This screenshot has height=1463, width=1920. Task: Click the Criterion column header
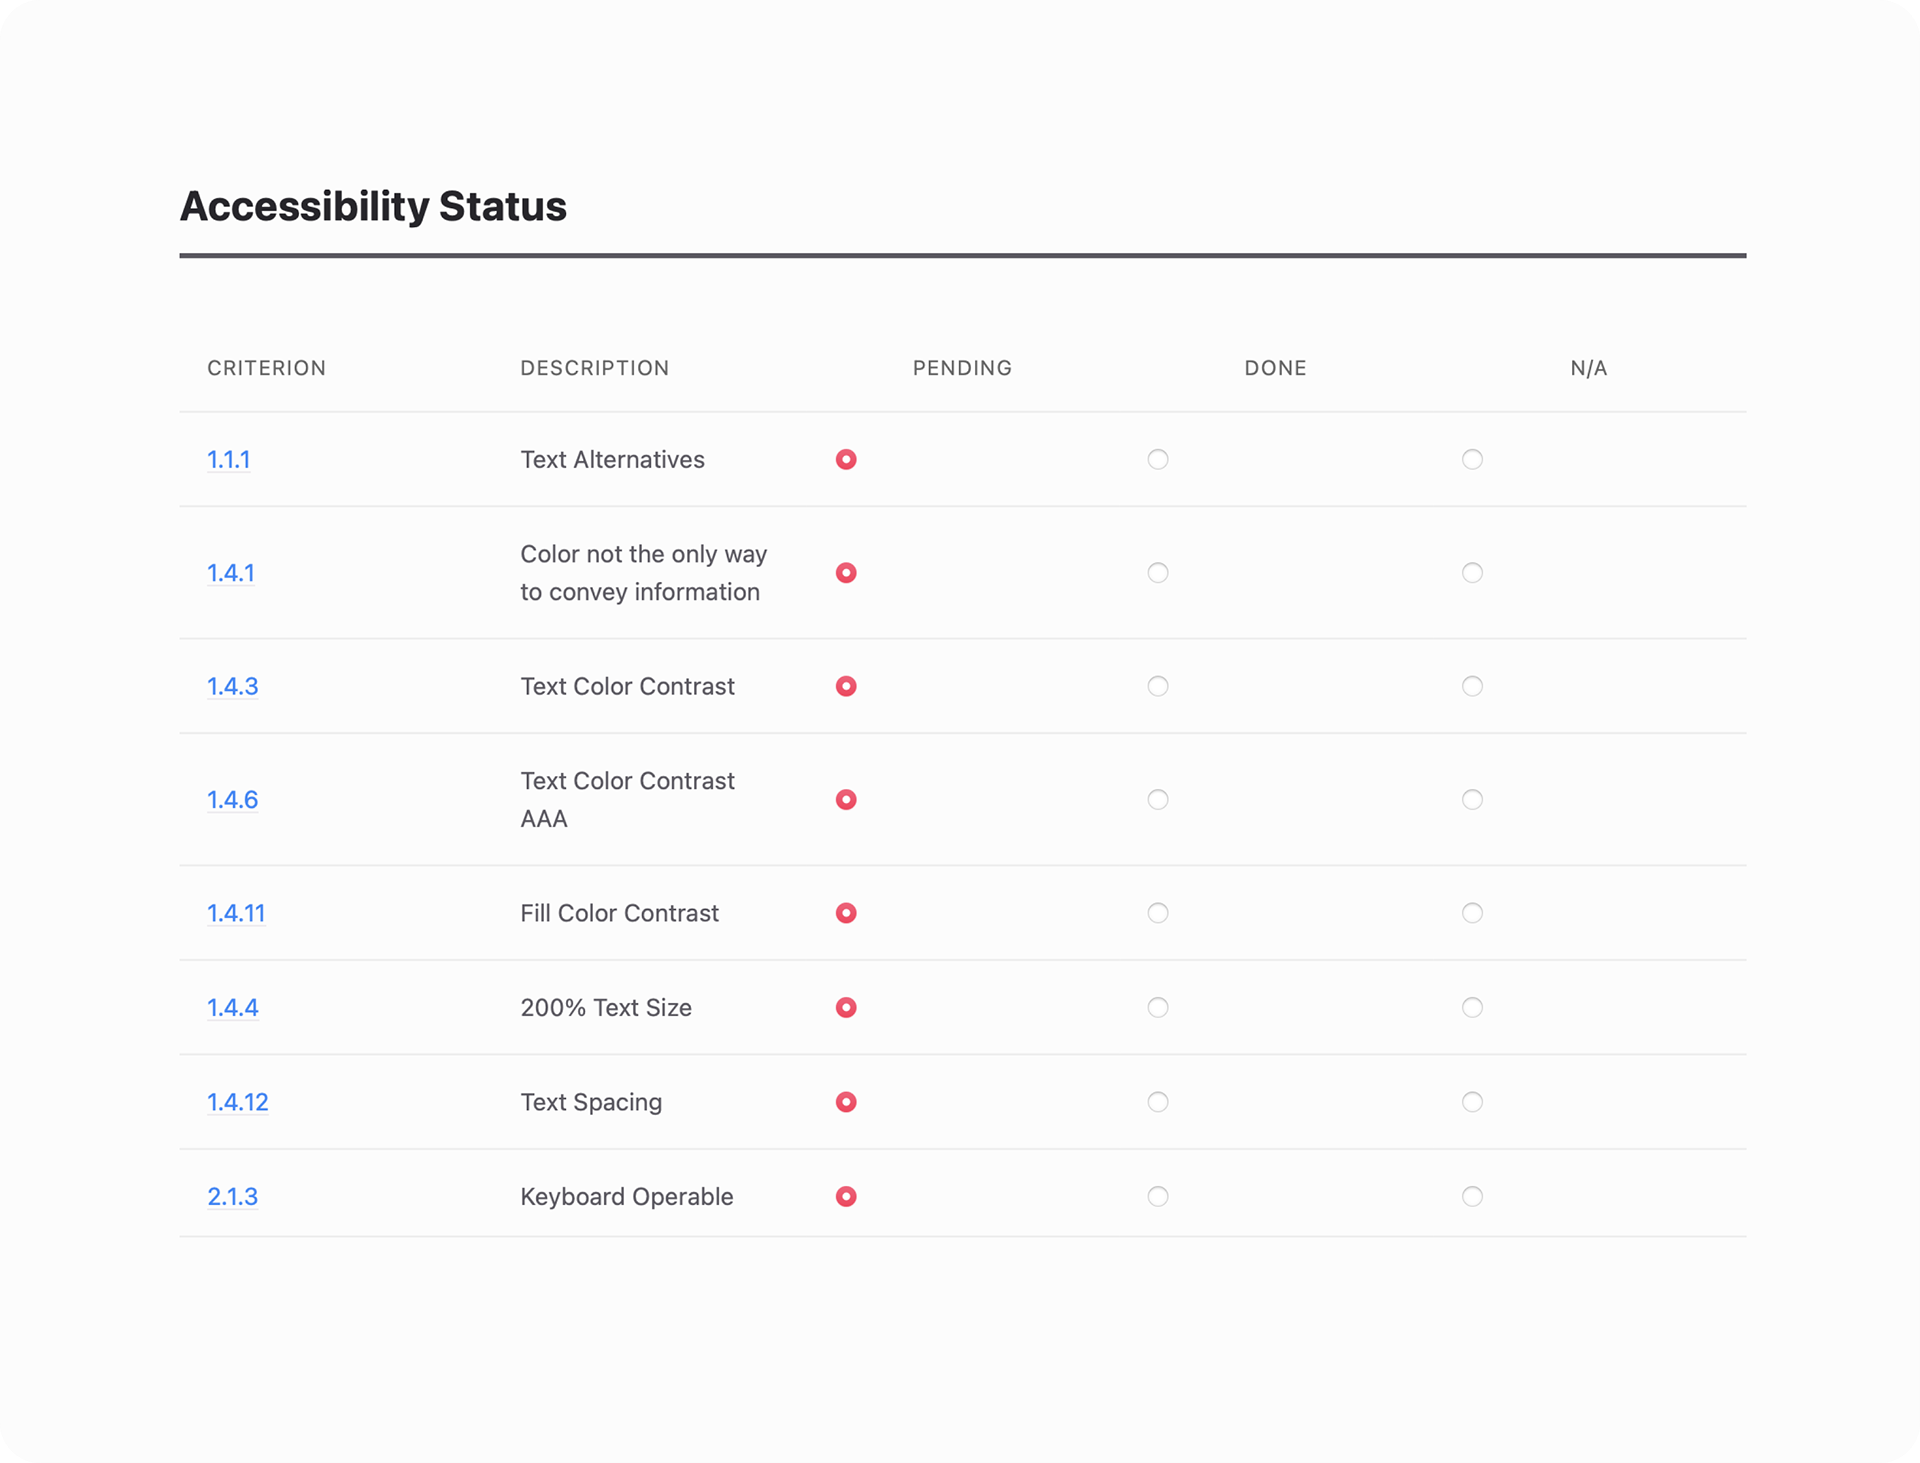pyautogui.click(x=266, y=368)
